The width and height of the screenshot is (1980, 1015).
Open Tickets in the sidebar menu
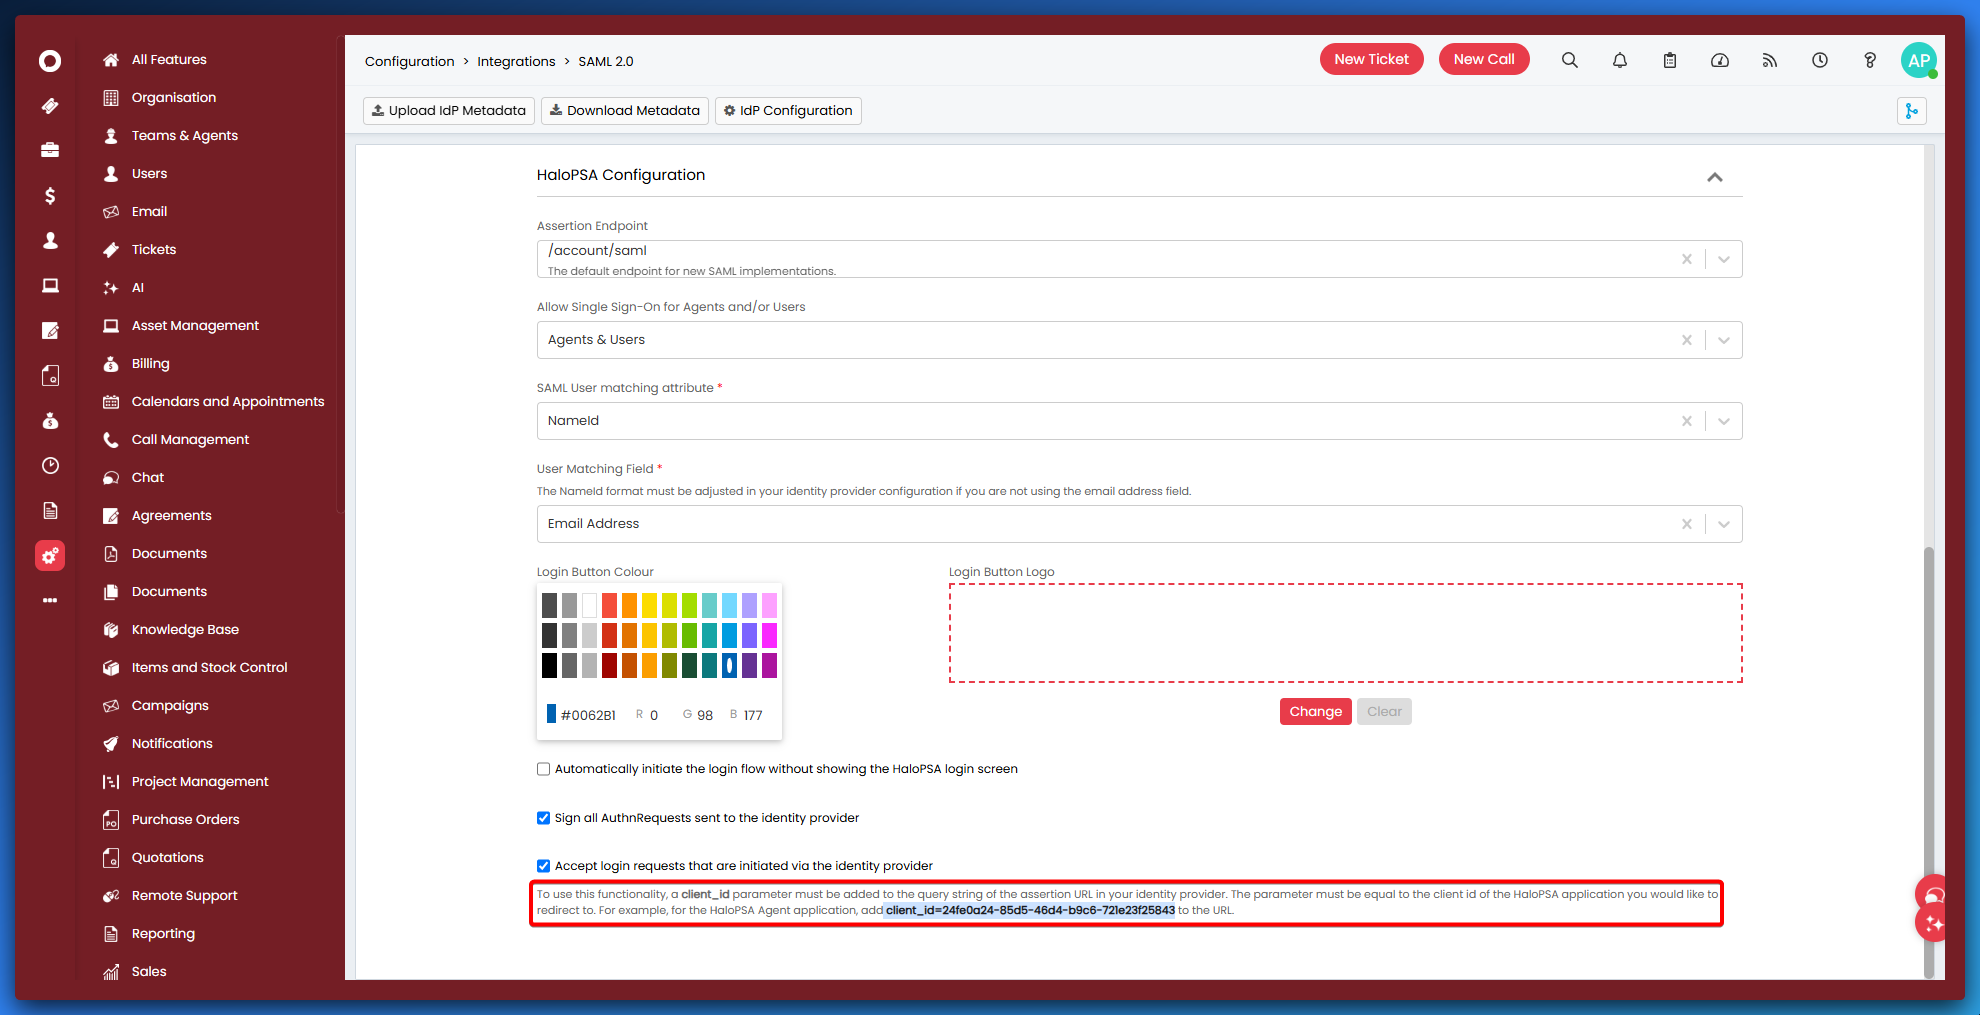(154, 250)
